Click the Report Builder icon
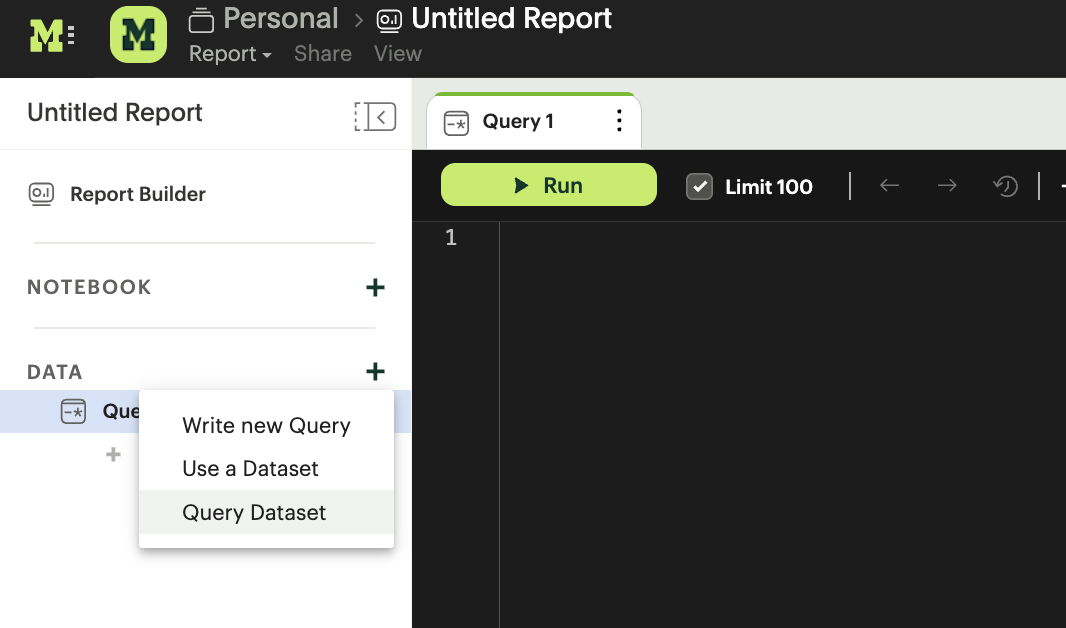The image size is (1066, 628). click(40, 195)
